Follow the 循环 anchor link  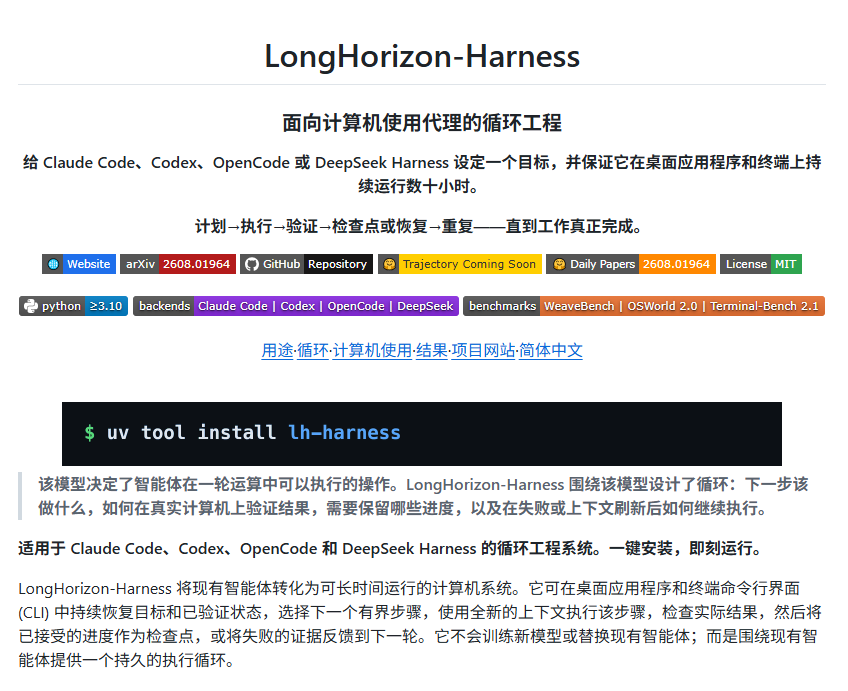(313, 350)
